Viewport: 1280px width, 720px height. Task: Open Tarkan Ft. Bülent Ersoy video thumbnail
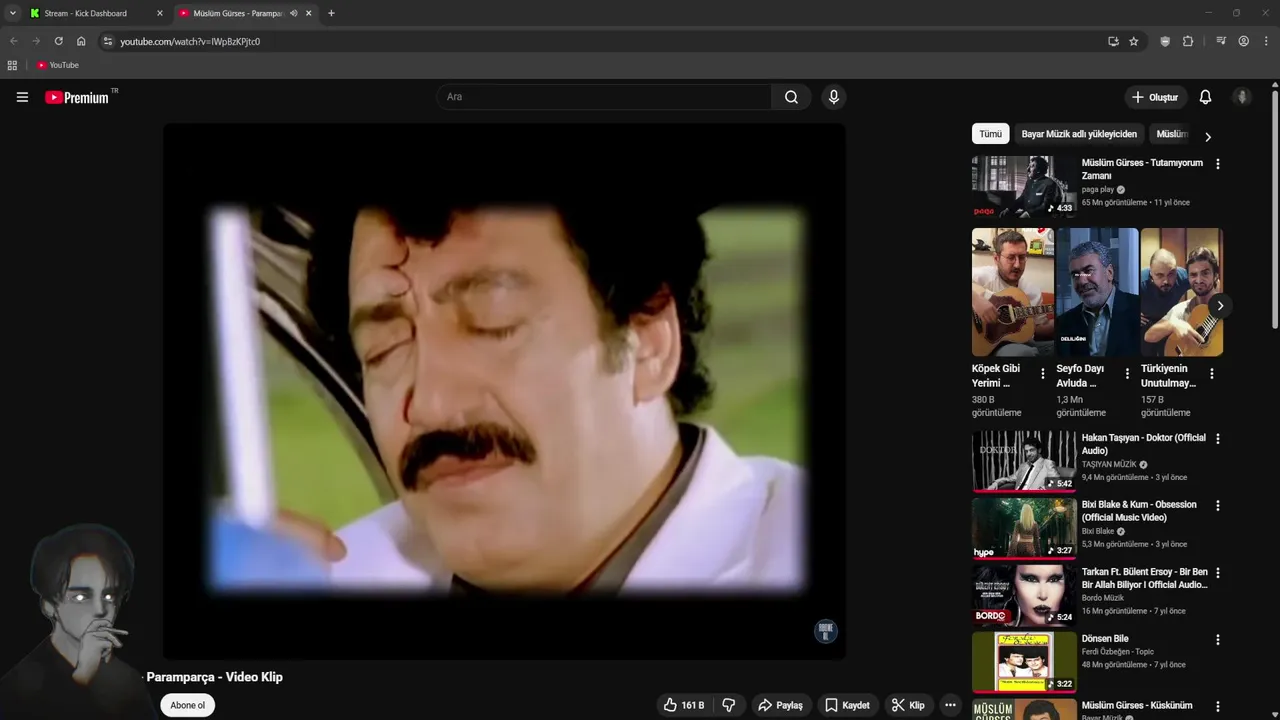pyautogui.click(x=1024, y=595)
